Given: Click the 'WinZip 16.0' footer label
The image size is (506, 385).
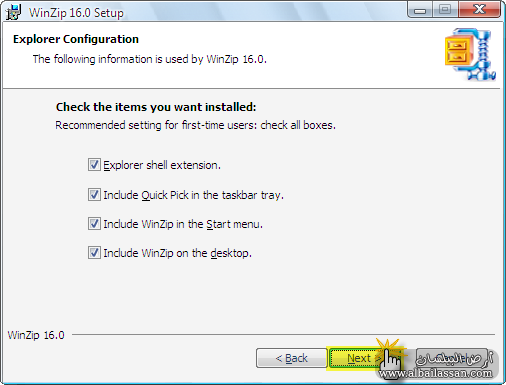Looking at the screenshot, I should click(36, 335).
